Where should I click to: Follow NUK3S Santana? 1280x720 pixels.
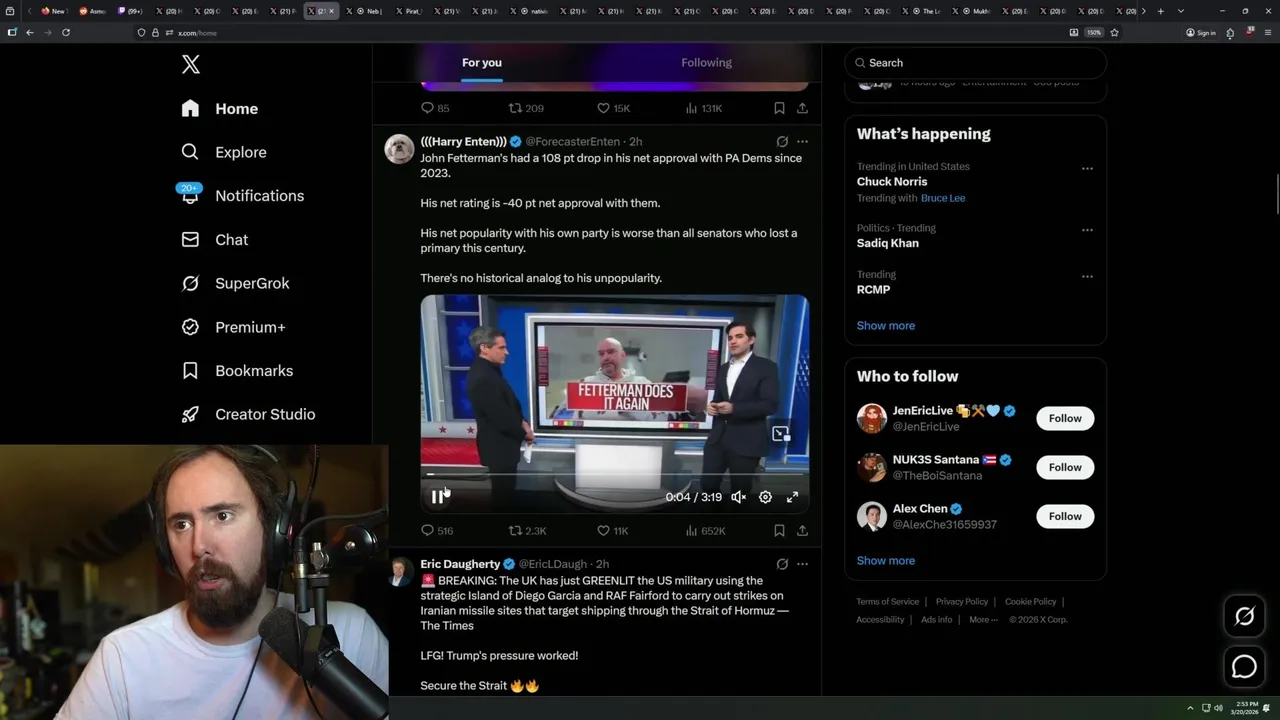coord(1065,467)
